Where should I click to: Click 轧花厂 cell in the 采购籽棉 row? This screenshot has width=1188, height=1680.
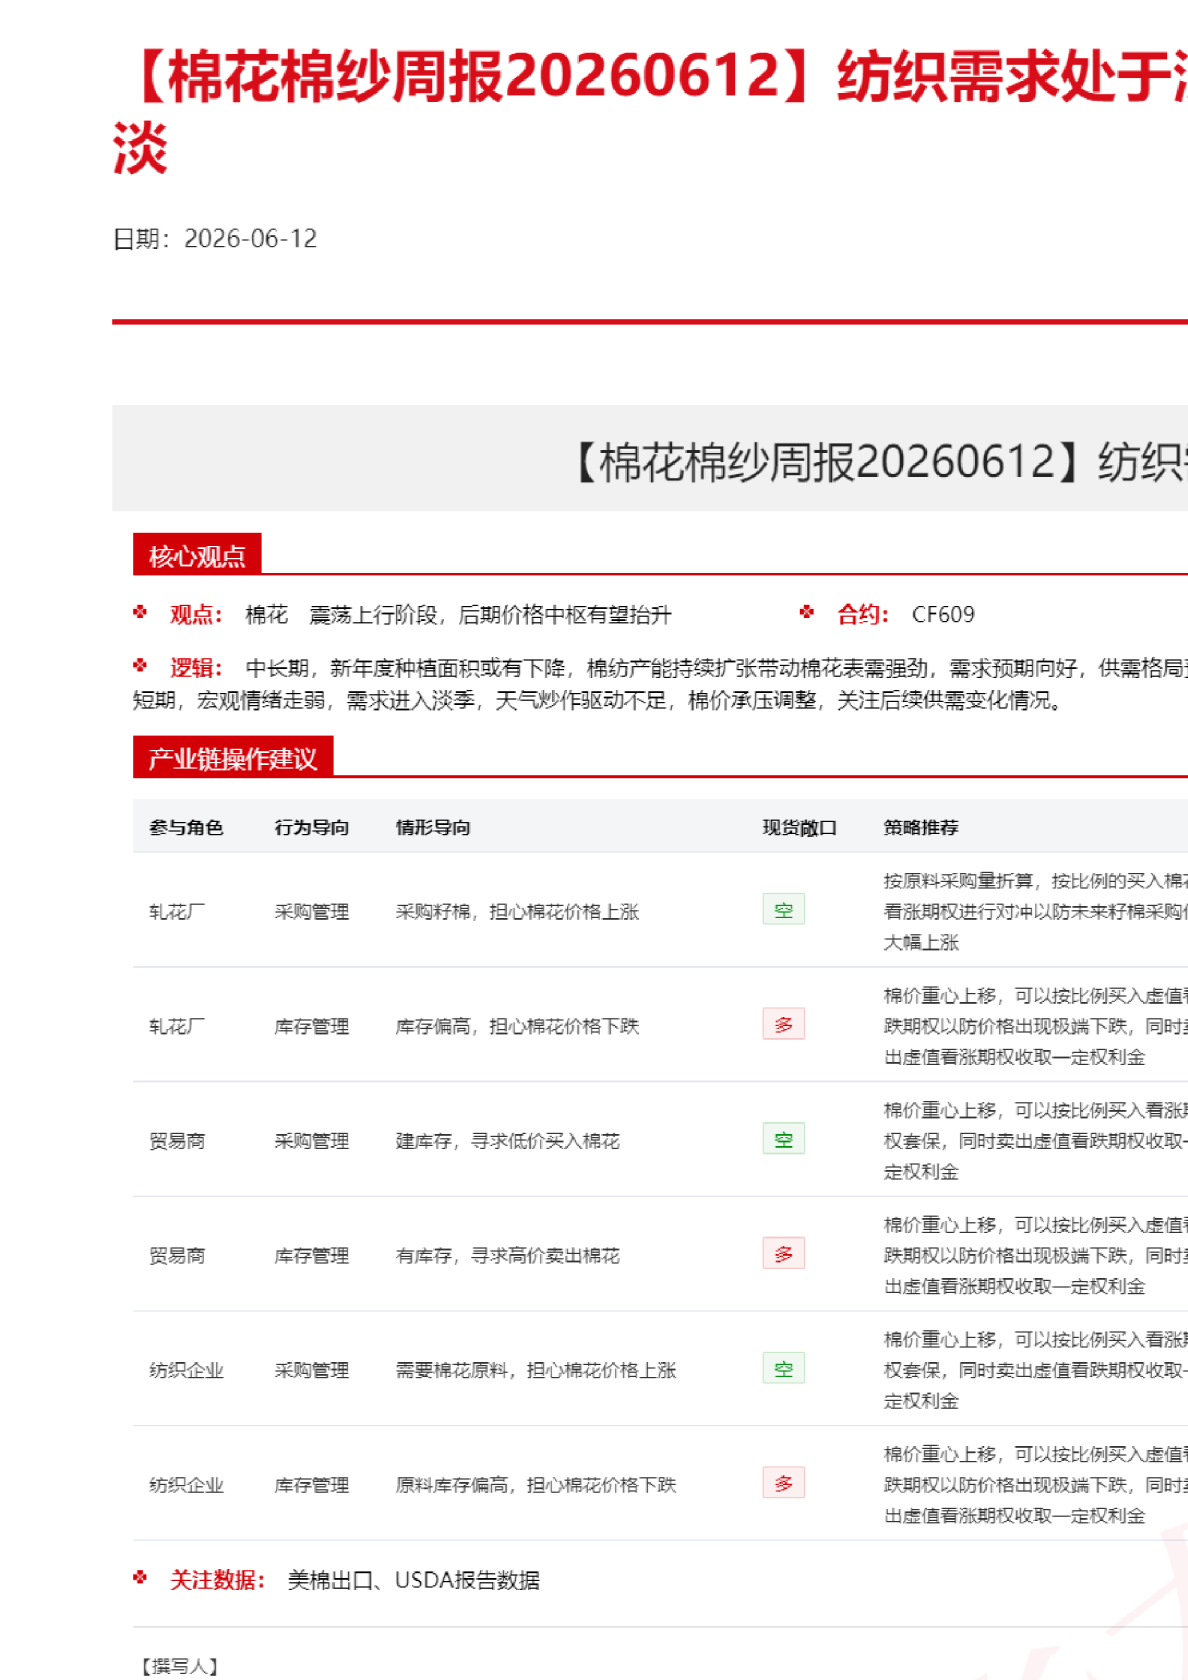click(177, 912)
